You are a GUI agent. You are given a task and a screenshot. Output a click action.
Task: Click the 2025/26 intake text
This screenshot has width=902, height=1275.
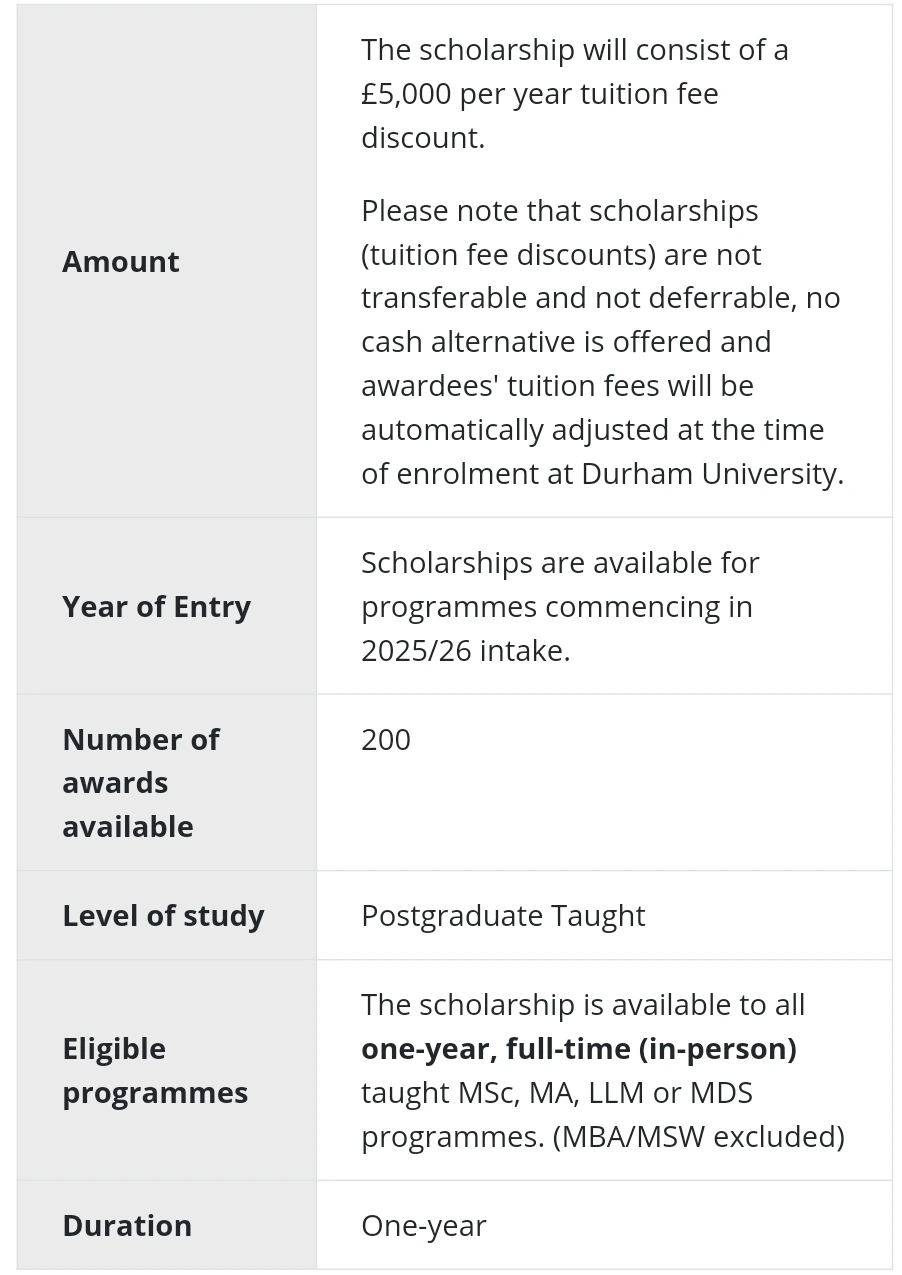point(465,650)
